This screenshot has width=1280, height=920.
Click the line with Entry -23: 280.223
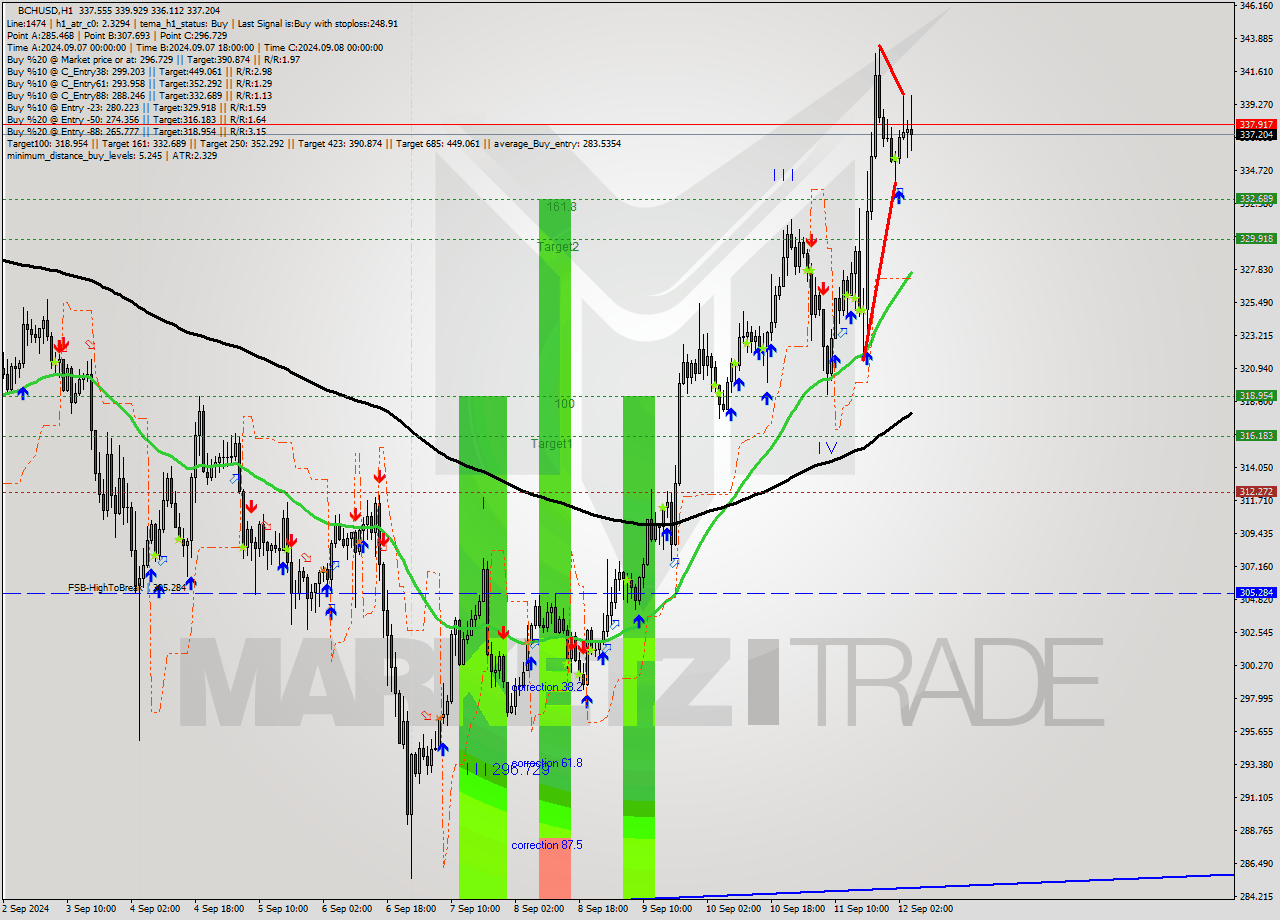136,107
